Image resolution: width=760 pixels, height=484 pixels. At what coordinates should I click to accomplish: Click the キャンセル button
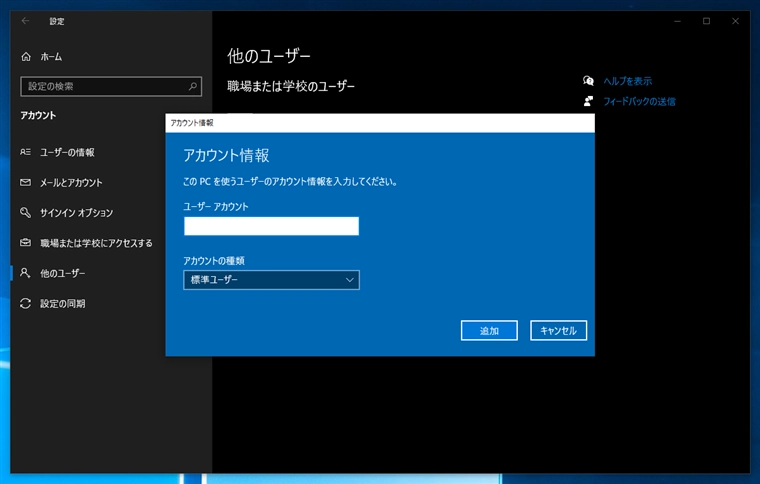coord(558,330)
